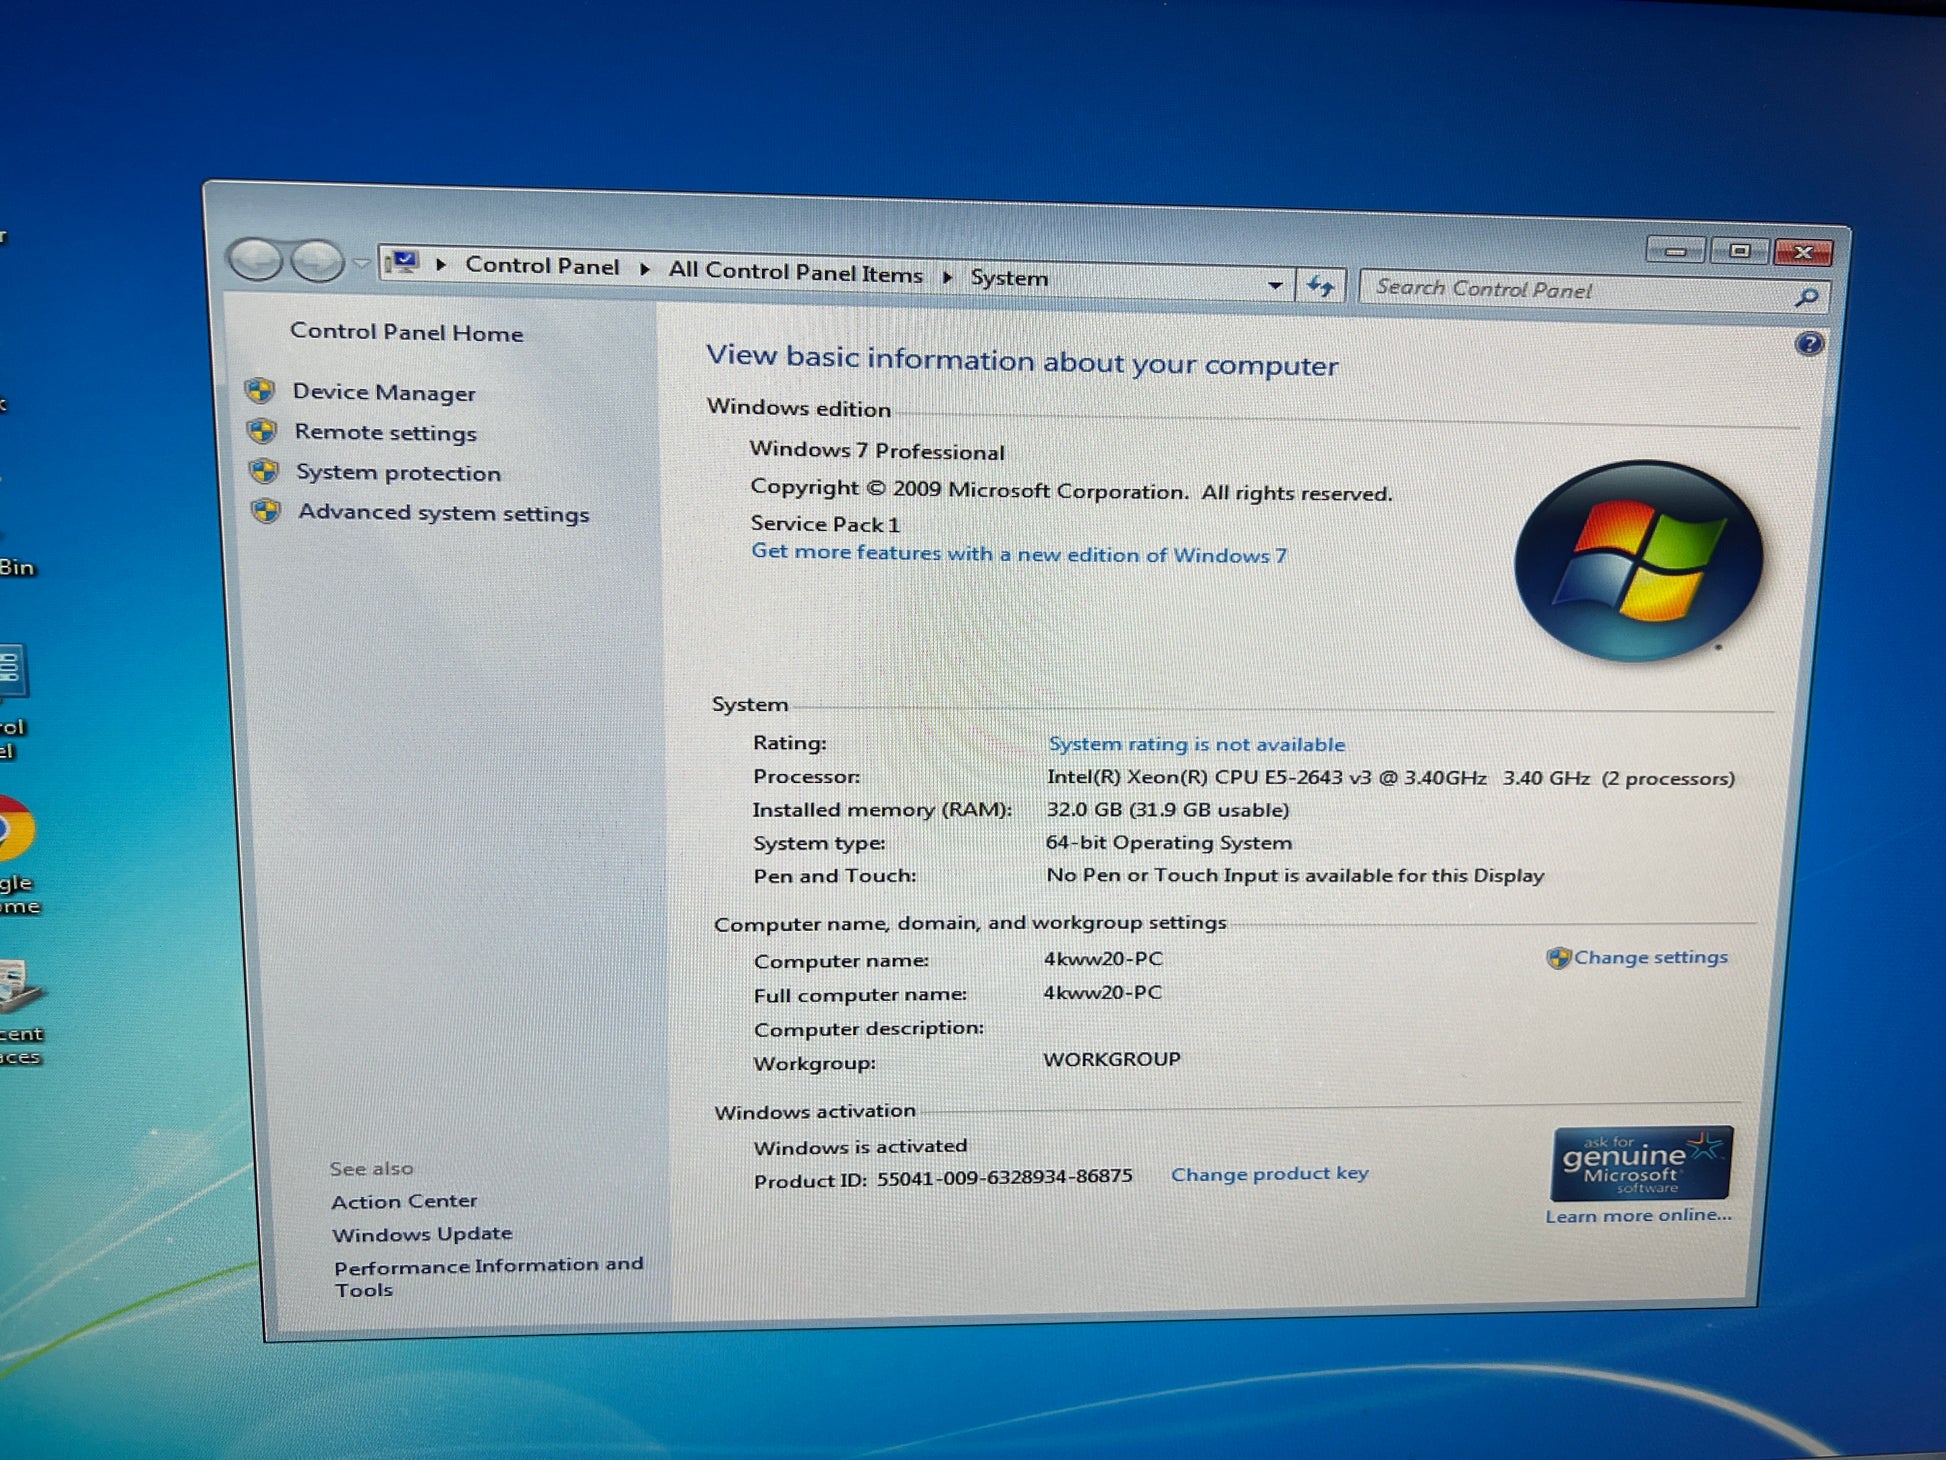Minimize the System window
The height and width of the screenshot is (1460, 1946).
[x=1676, y=249]
